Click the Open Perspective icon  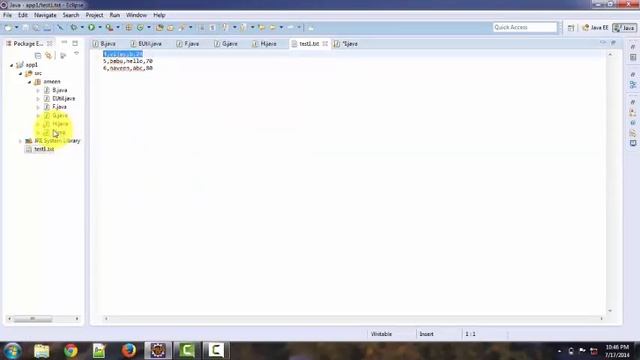pos(571,28)
